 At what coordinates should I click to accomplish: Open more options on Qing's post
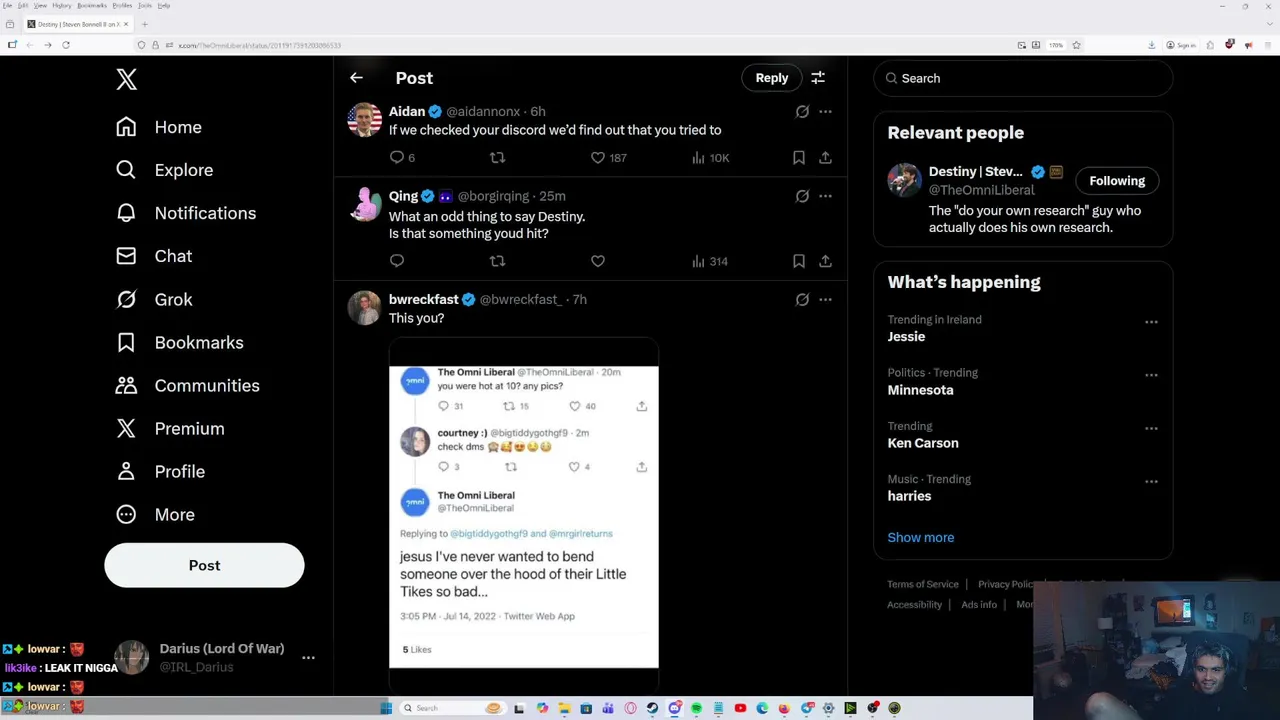[x=825, y=196]
